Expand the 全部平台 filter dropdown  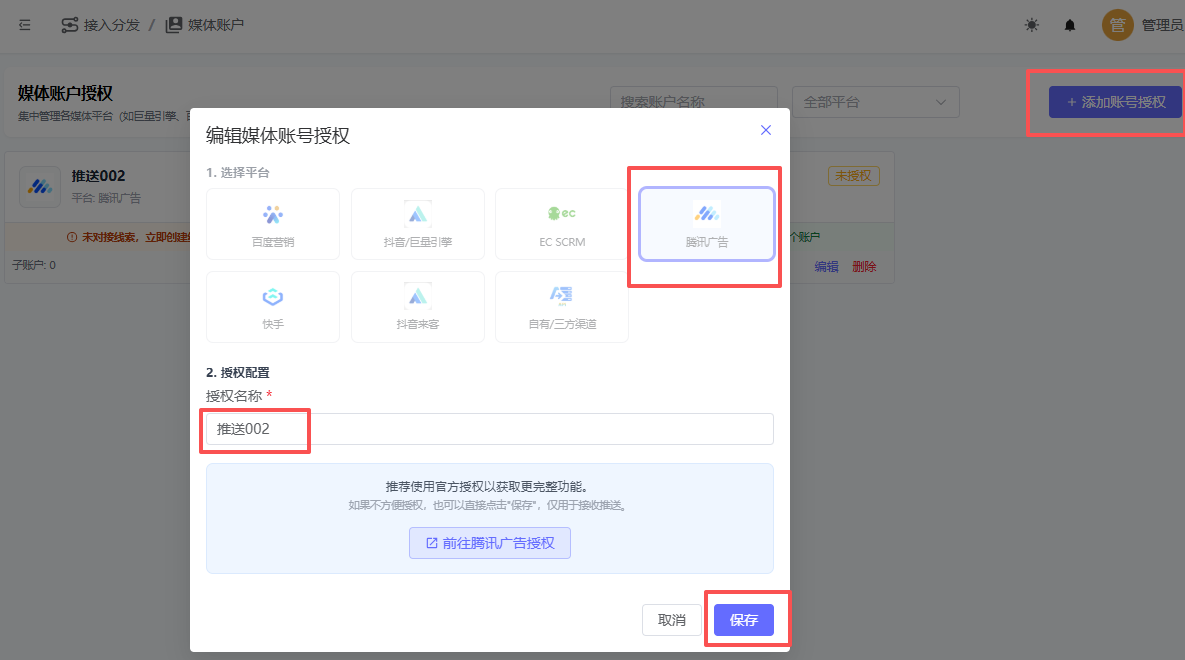coord(875,102)
